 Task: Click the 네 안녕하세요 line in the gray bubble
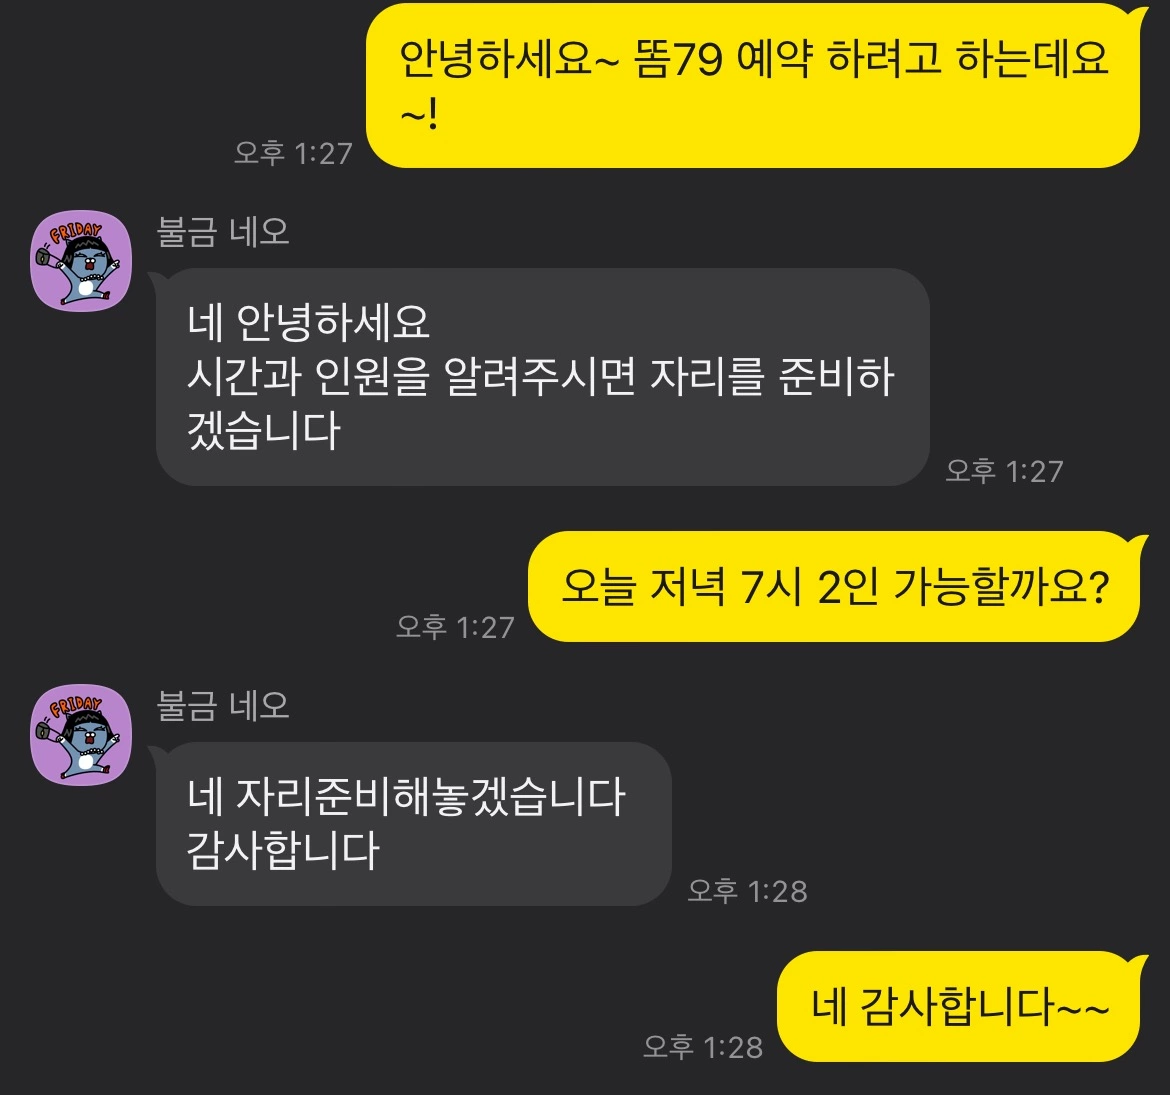click(x=308, y=322)
